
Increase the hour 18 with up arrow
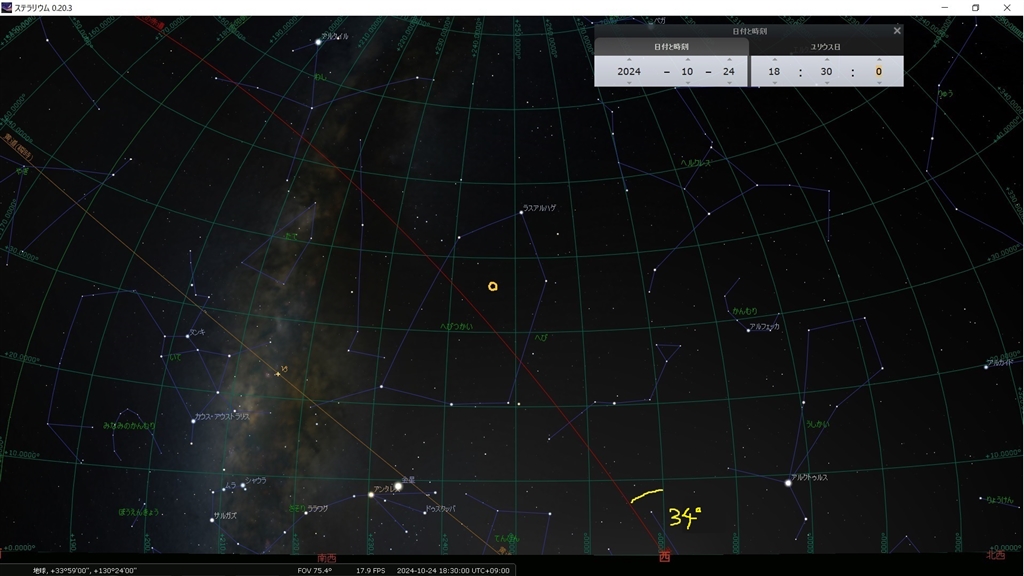click(774, 59)
